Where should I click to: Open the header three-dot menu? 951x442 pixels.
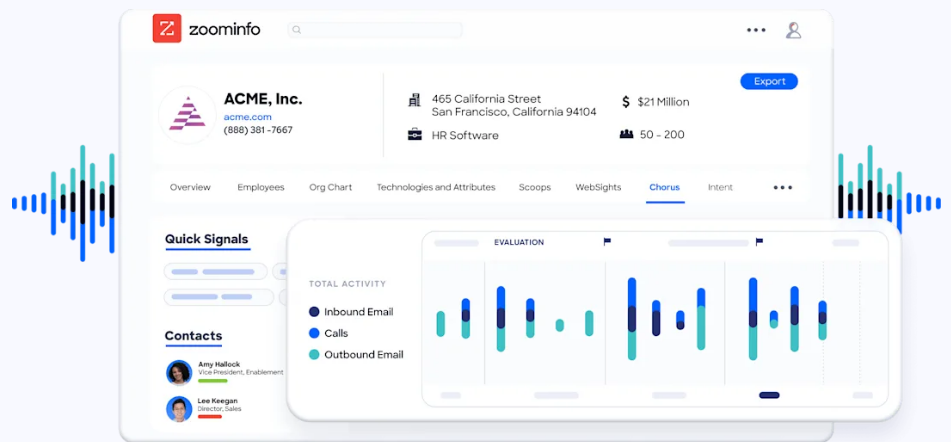pos(756,30)
